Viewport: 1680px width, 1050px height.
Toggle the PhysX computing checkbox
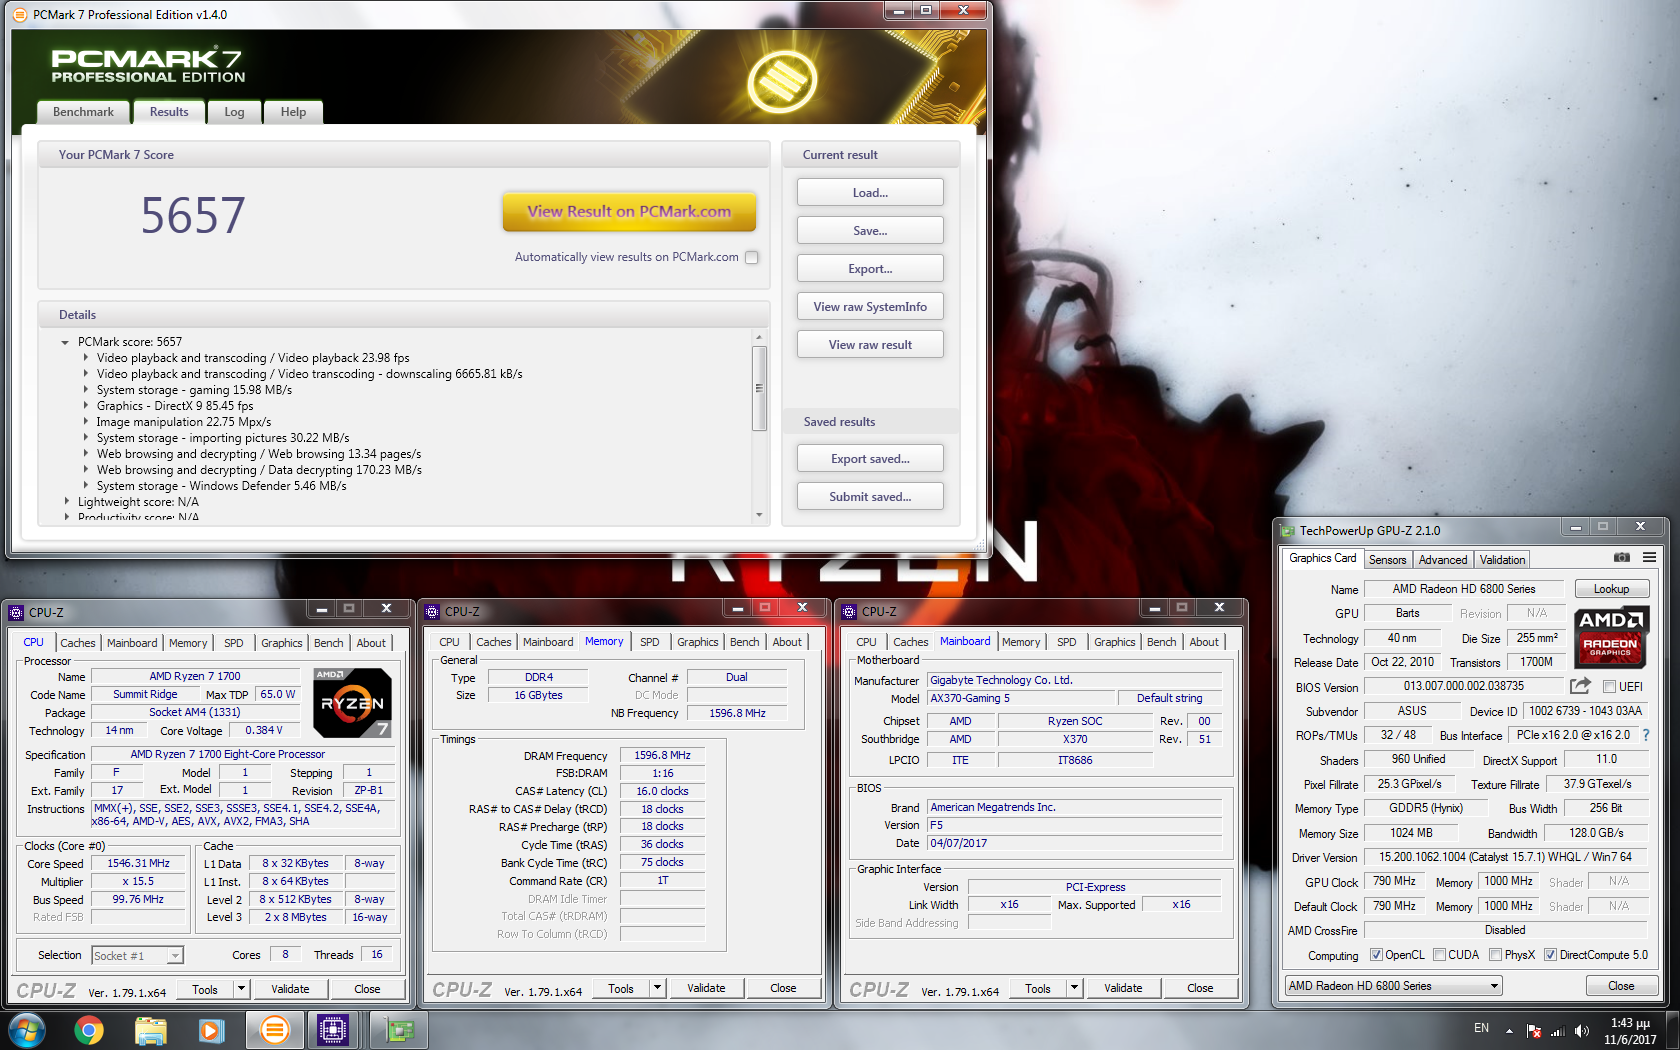(1495, 955)
